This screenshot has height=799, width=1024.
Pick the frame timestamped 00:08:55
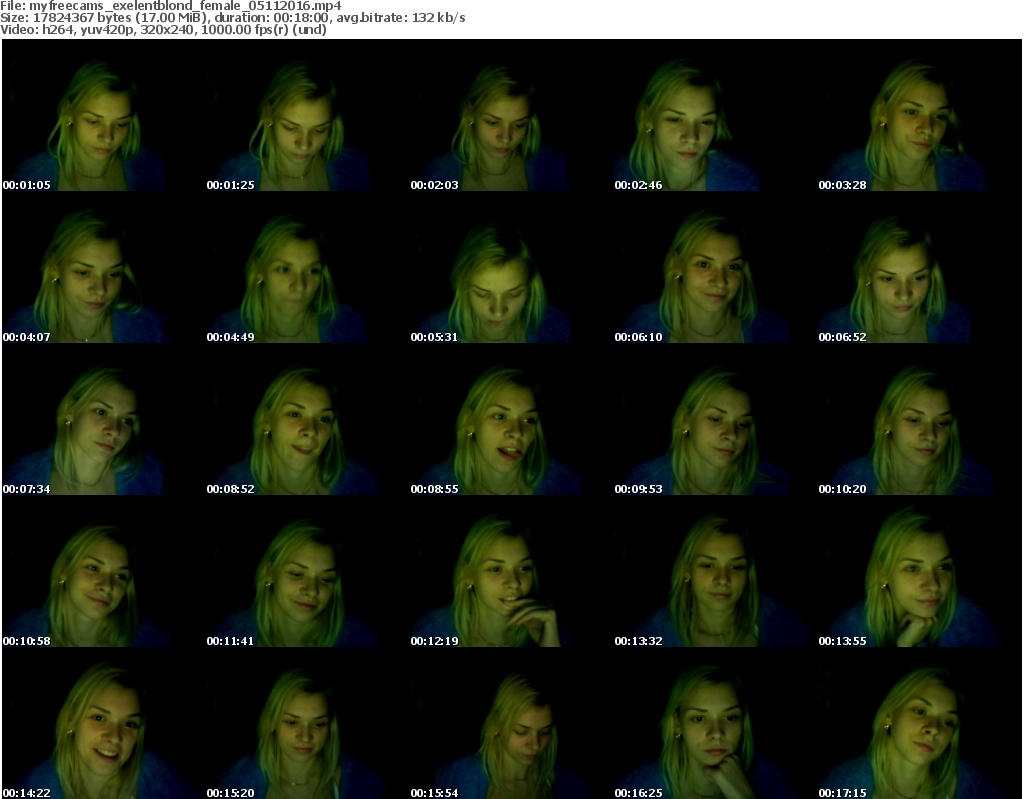511,419
